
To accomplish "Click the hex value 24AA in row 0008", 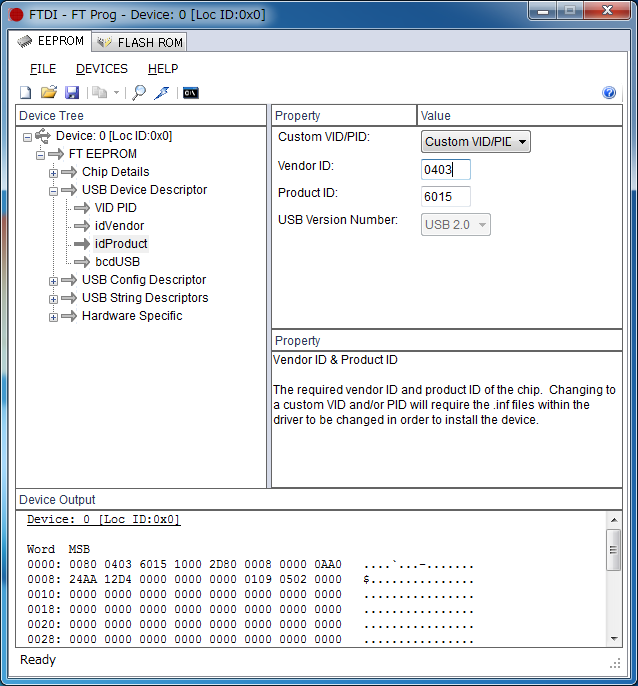I will click(83, 579).
